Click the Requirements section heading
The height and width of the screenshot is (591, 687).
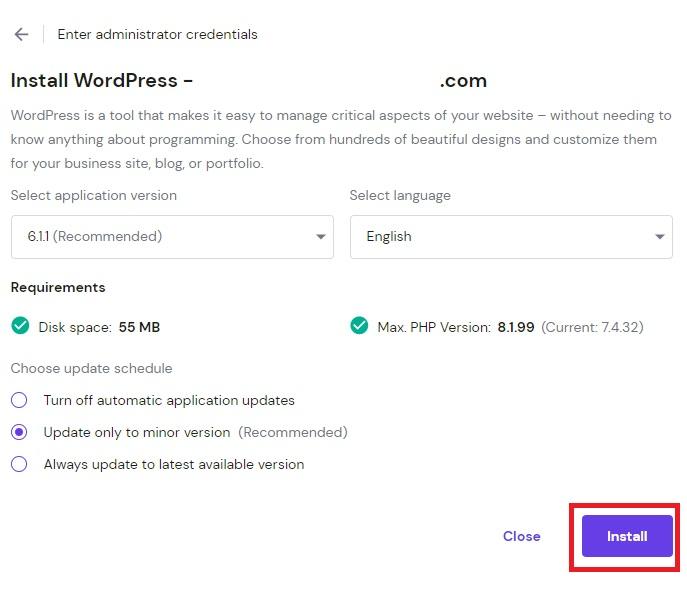(58, 287)
